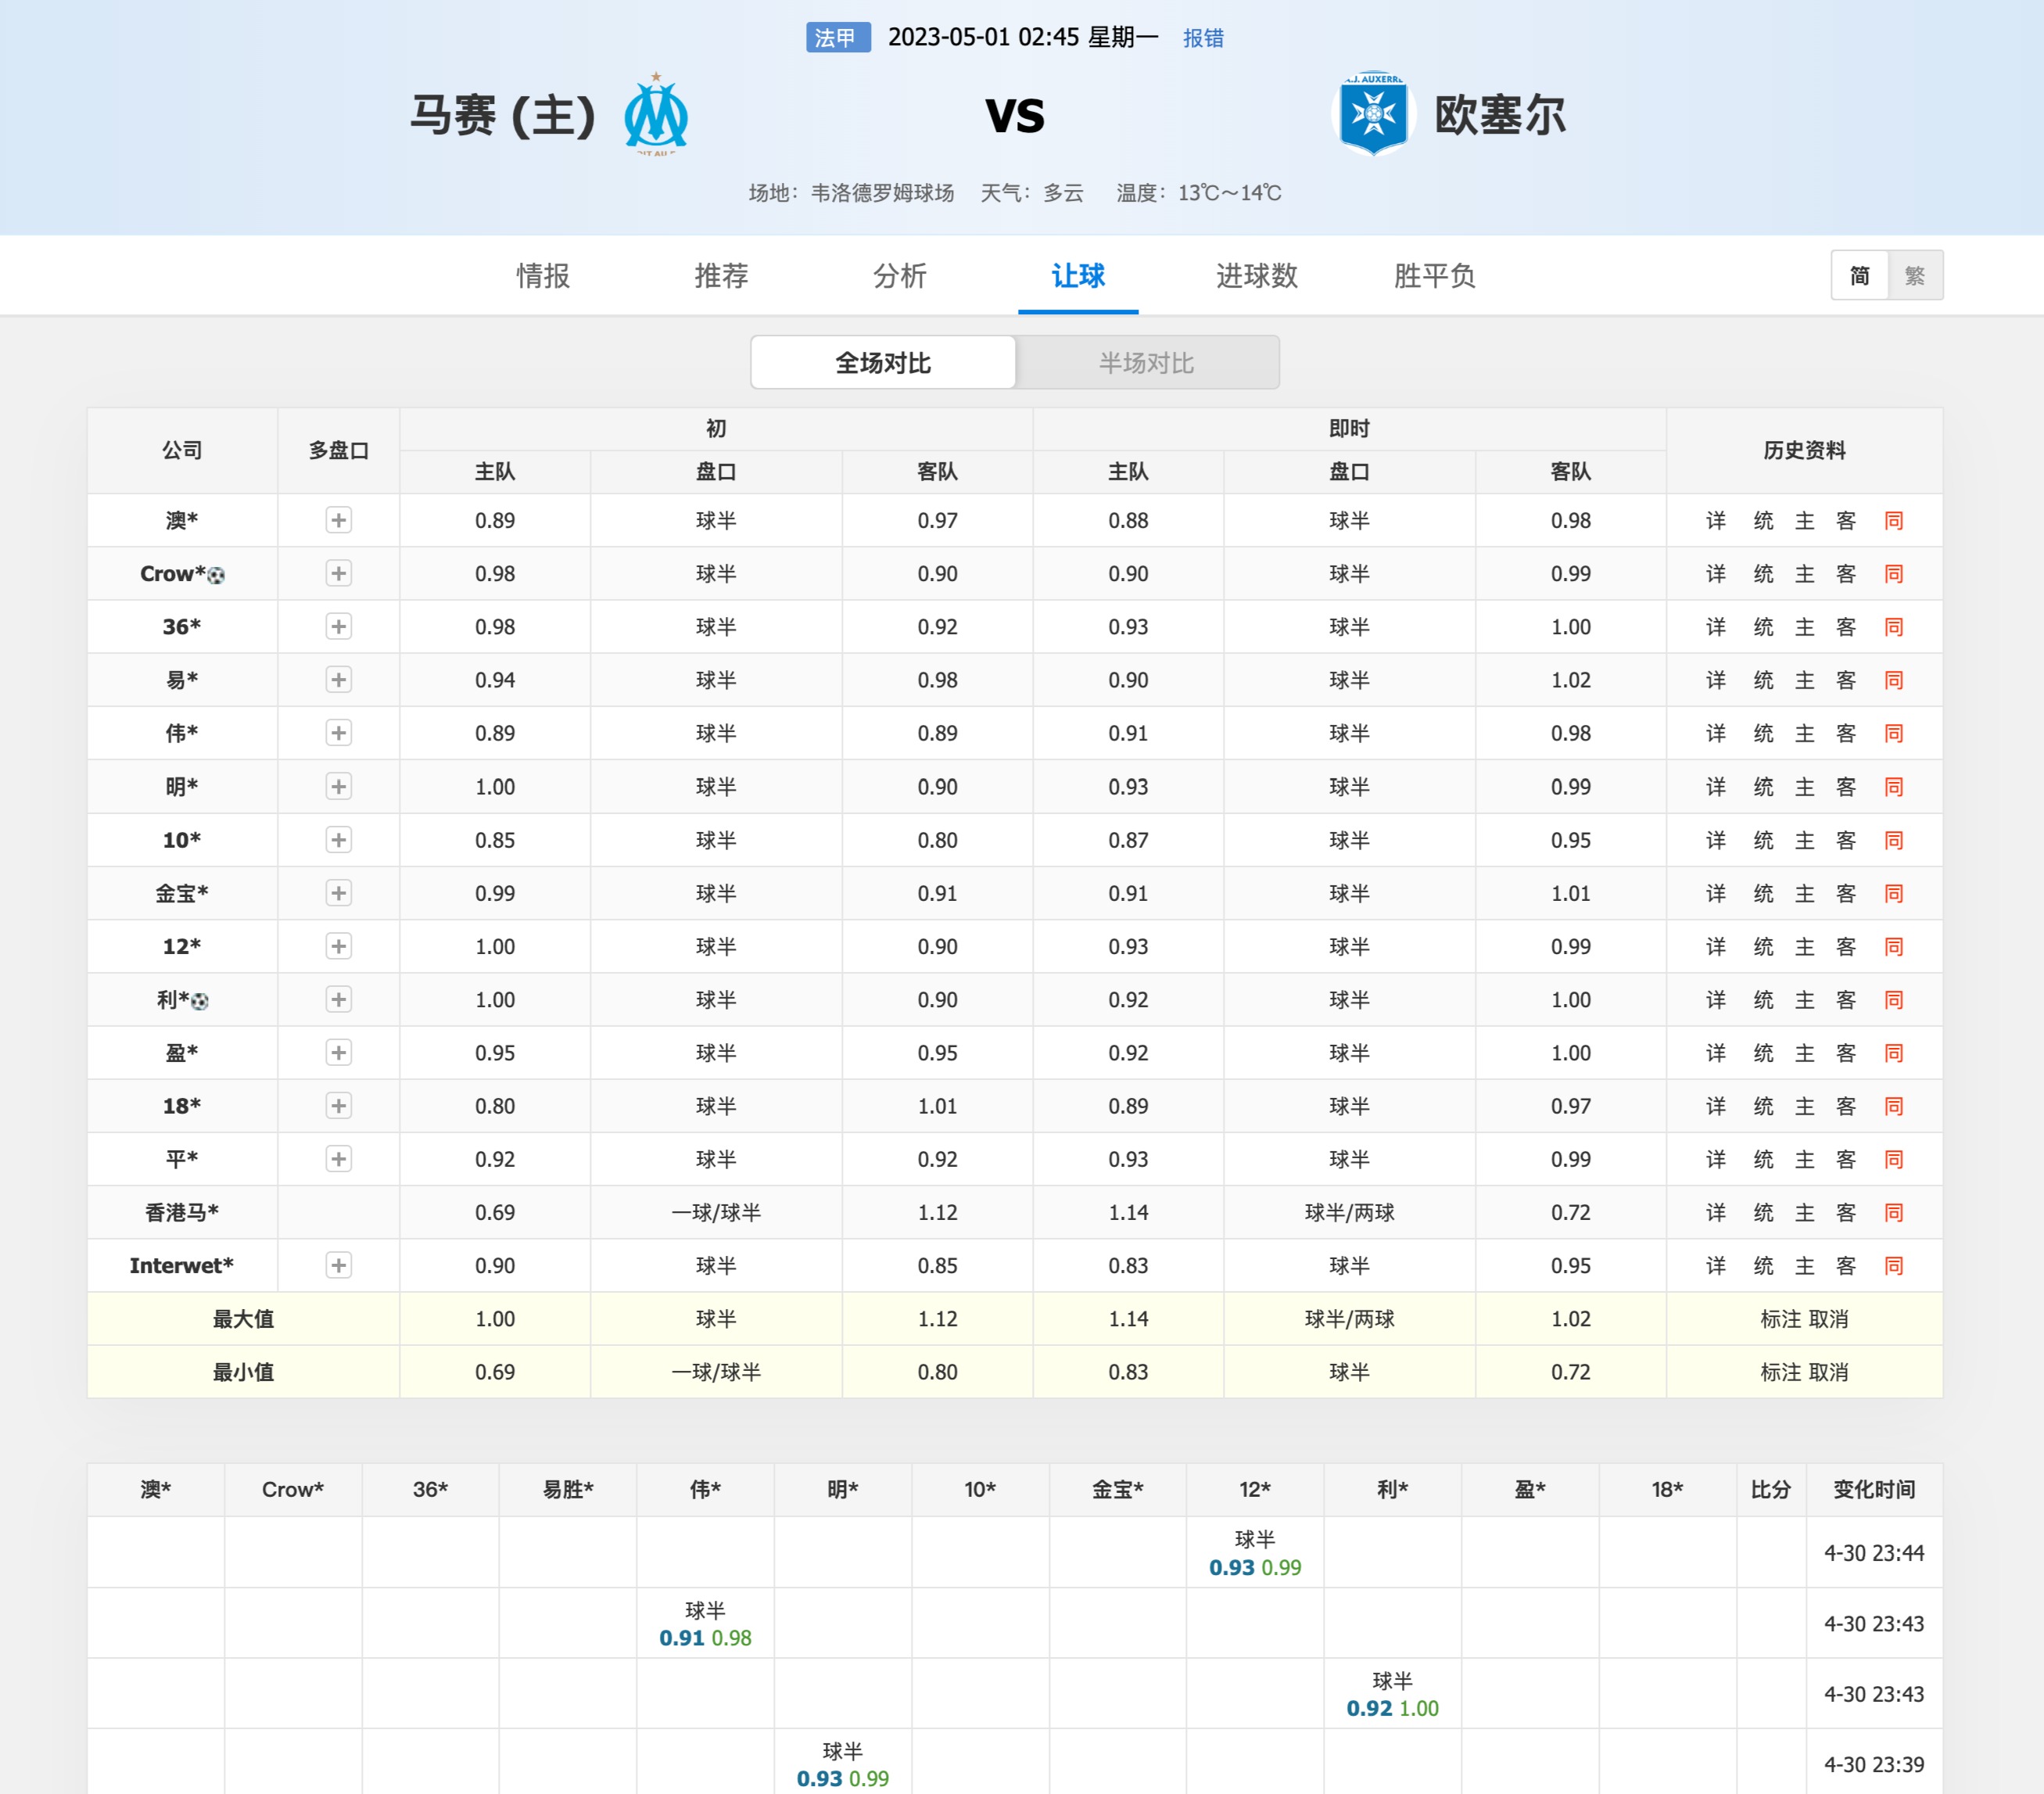This screenshot has height=1794, width=2044.
Task: Click the red 同 icon in 金宝* row
Action: 1893,894
